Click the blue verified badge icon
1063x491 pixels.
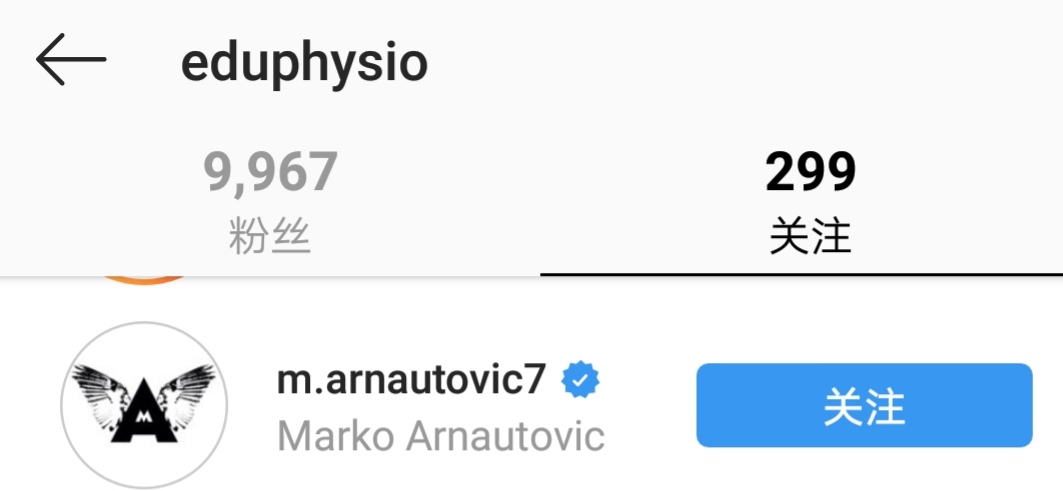[580, 380]
